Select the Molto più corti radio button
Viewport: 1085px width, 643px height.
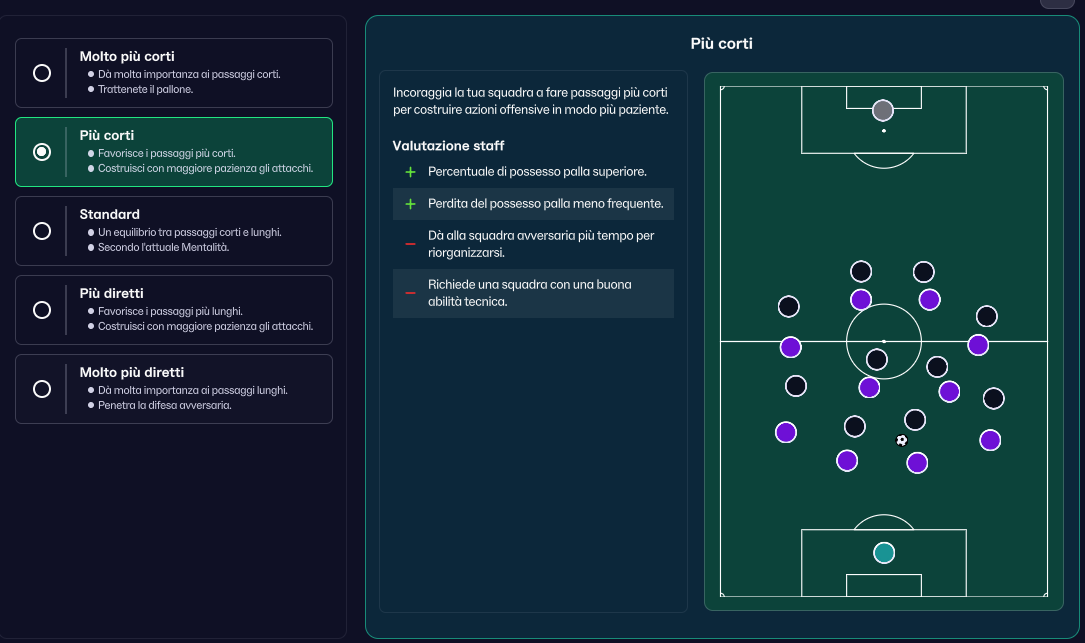point(42,73)
